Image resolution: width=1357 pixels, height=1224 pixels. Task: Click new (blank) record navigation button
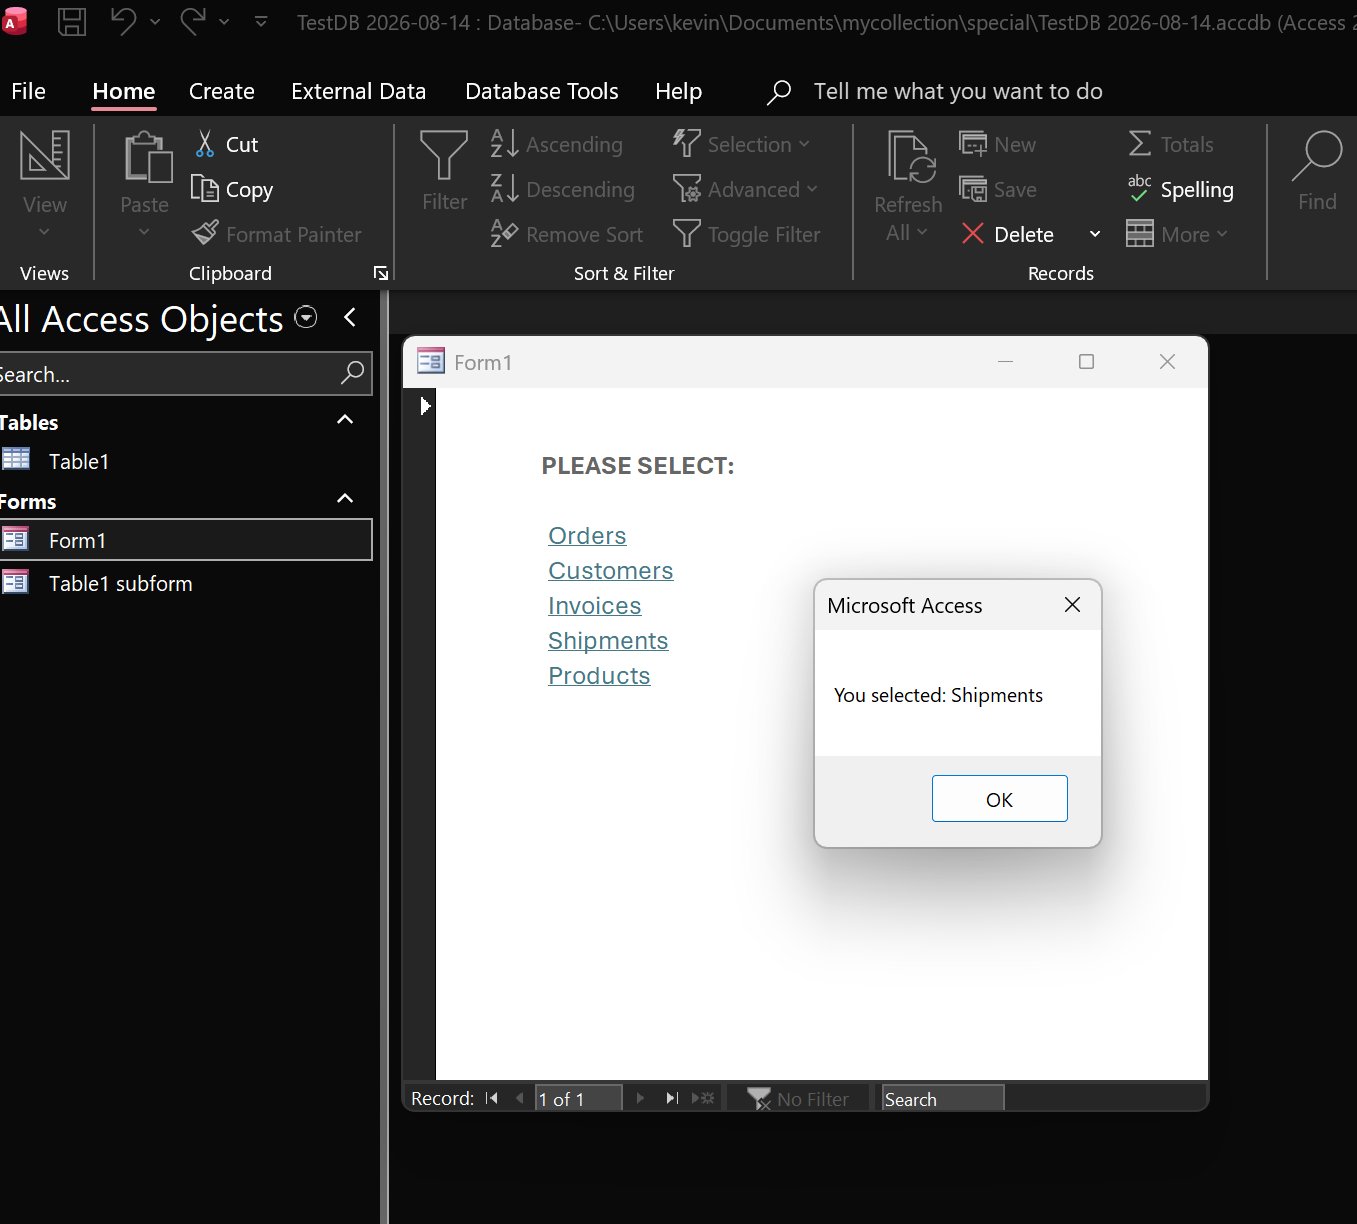[703, 1098]
